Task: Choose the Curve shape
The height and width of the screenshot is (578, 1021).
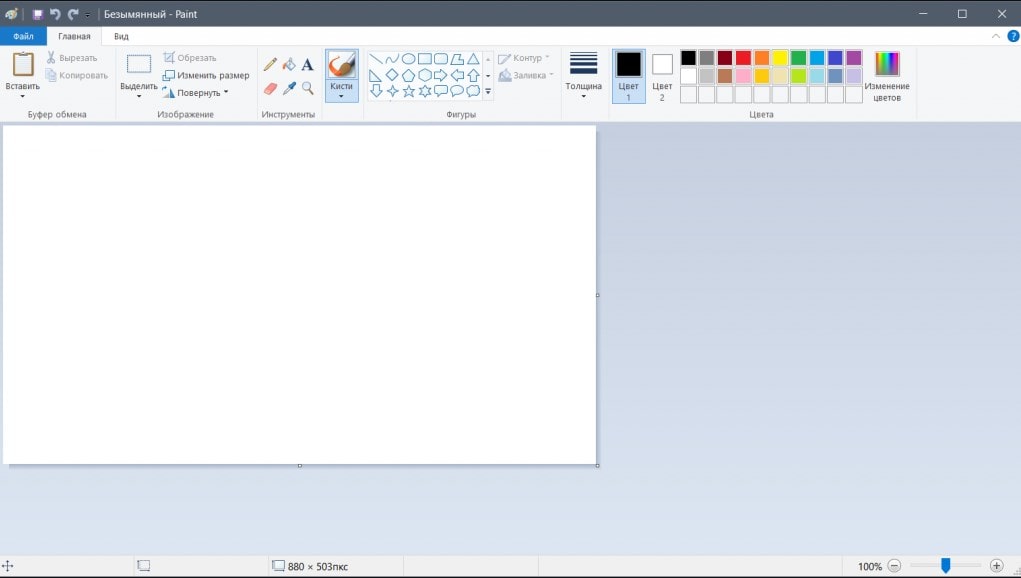Action: point(392,59)
